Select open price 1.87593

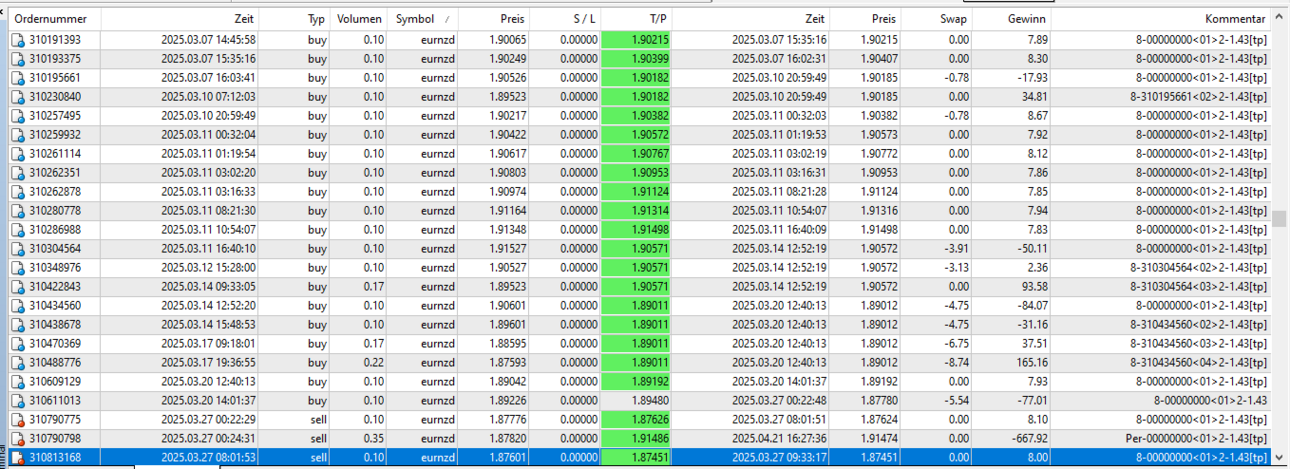click(505, 363)
